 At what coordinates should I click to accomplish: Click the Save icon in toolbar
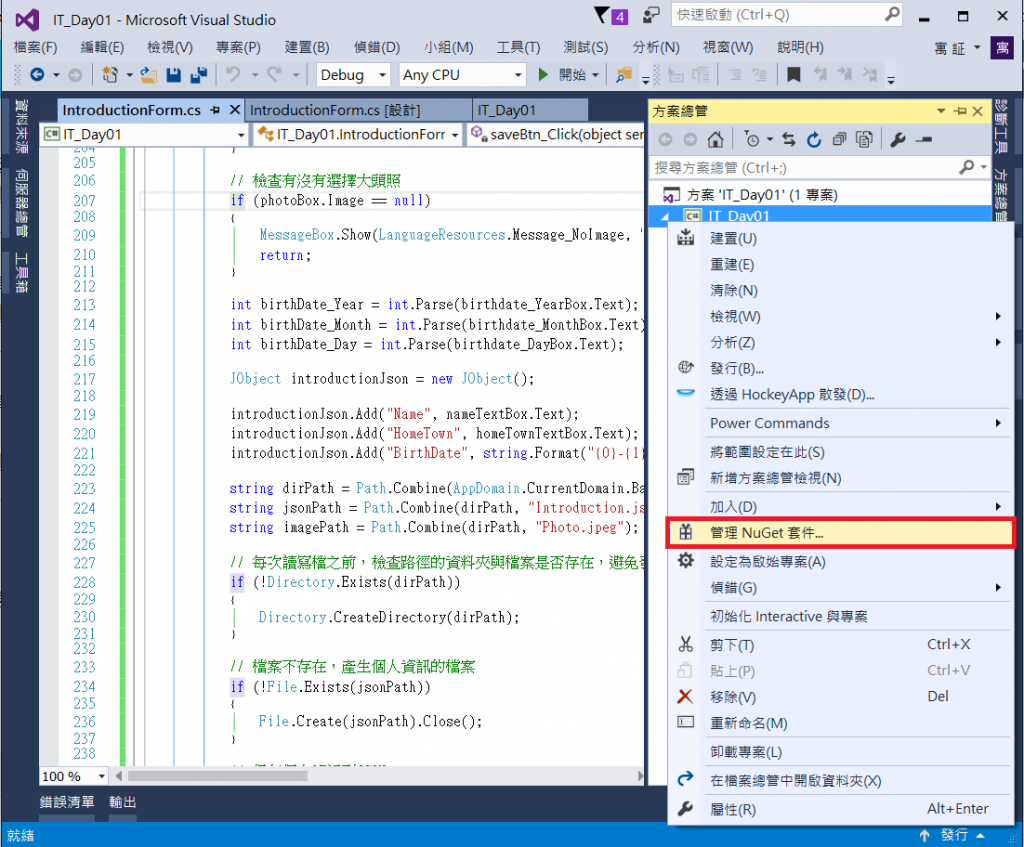tap(173, 75)
